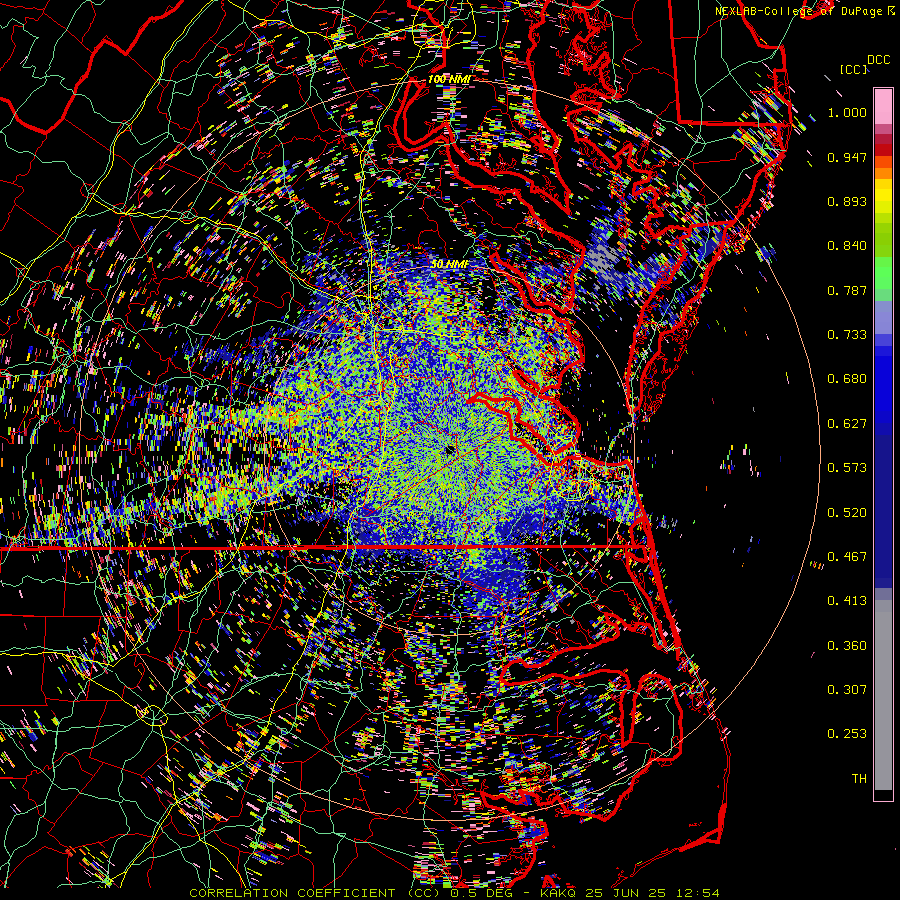Screen dimensions: 900x900
Task: Click the gray segment of color bar
Action: (x=883, y=695)
